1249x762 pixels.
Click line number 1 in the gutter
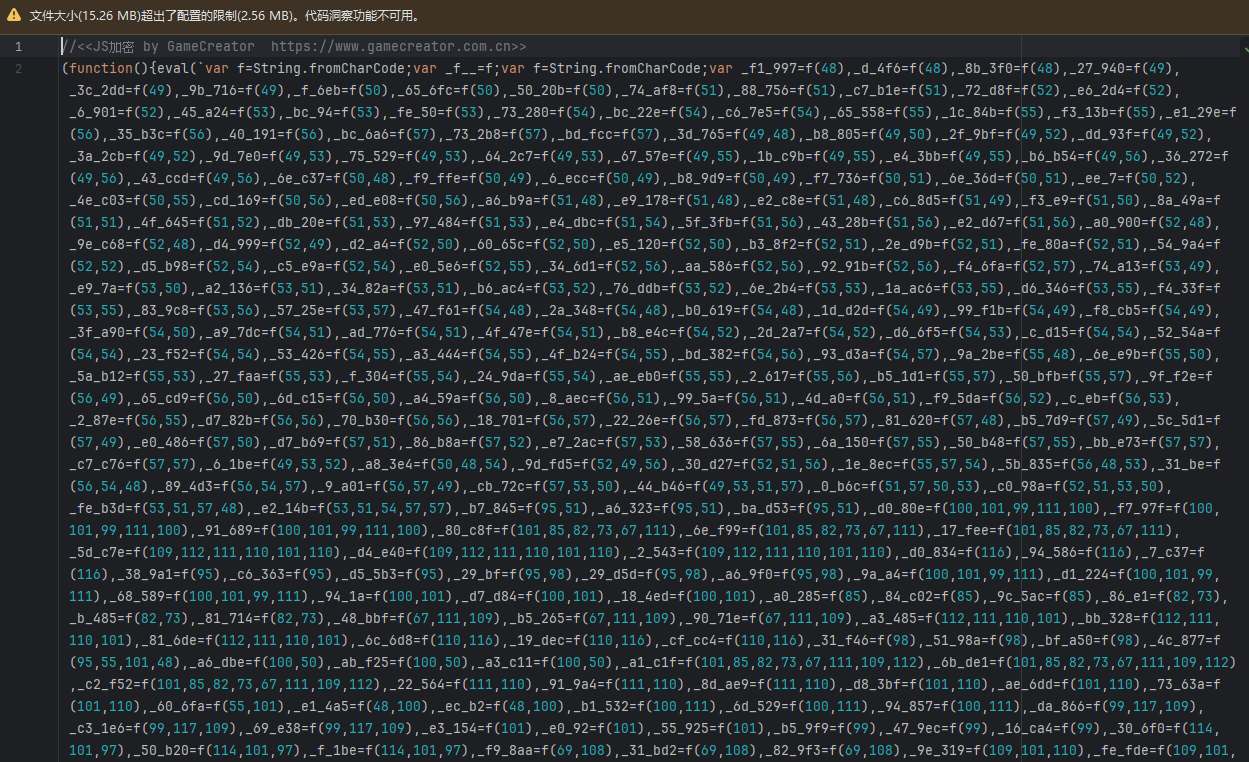tap(18, 47)
